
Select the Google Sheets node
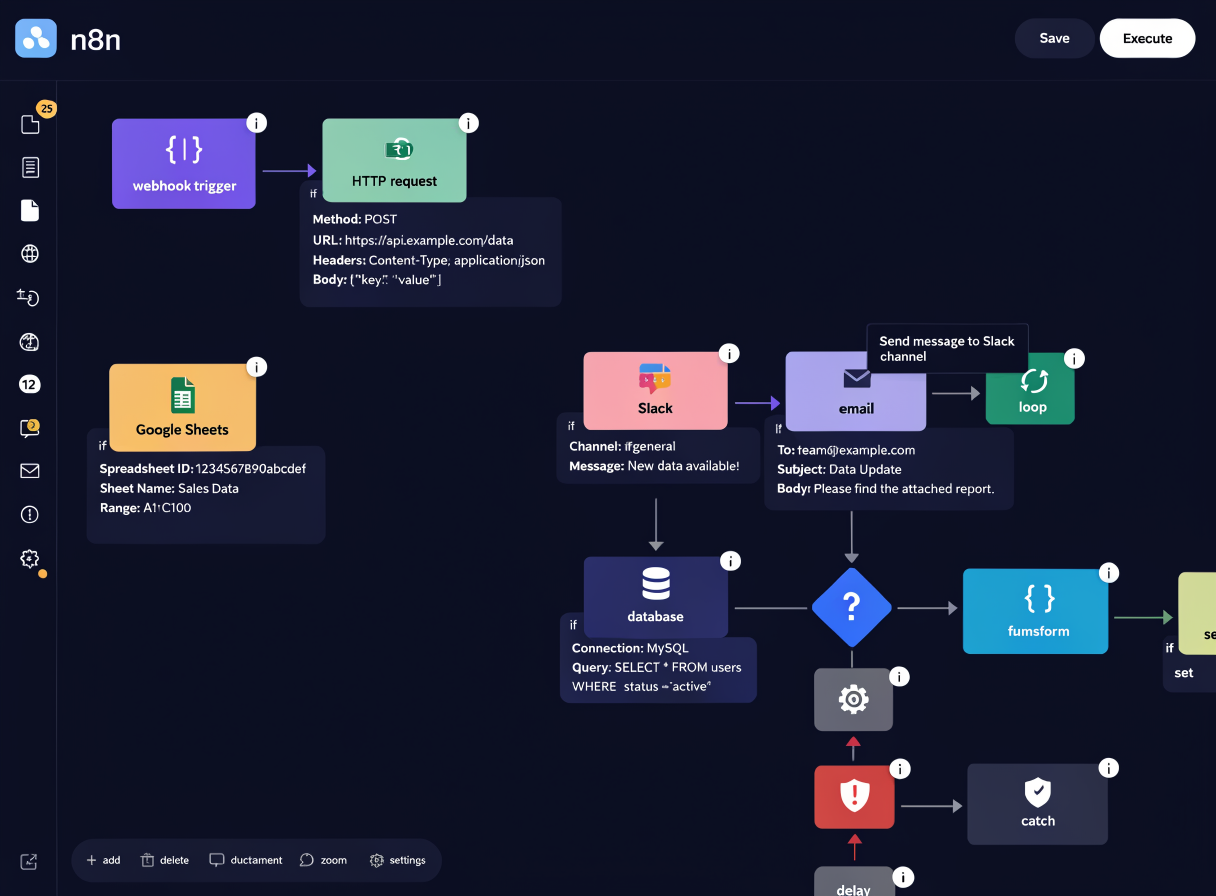click(x=182, y=407)
